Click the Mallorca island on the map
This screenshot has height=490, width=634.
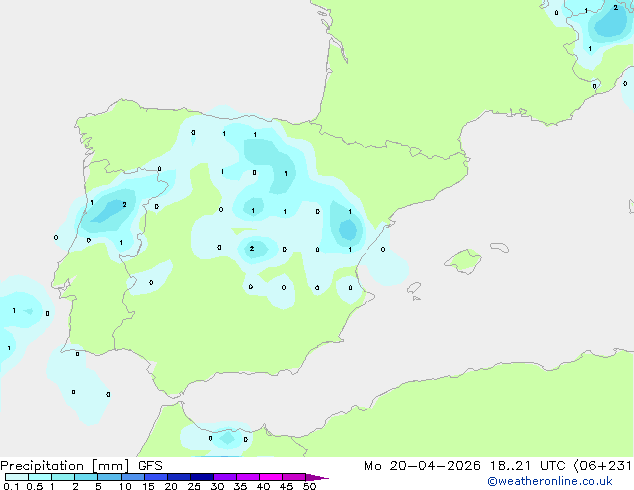463,261
